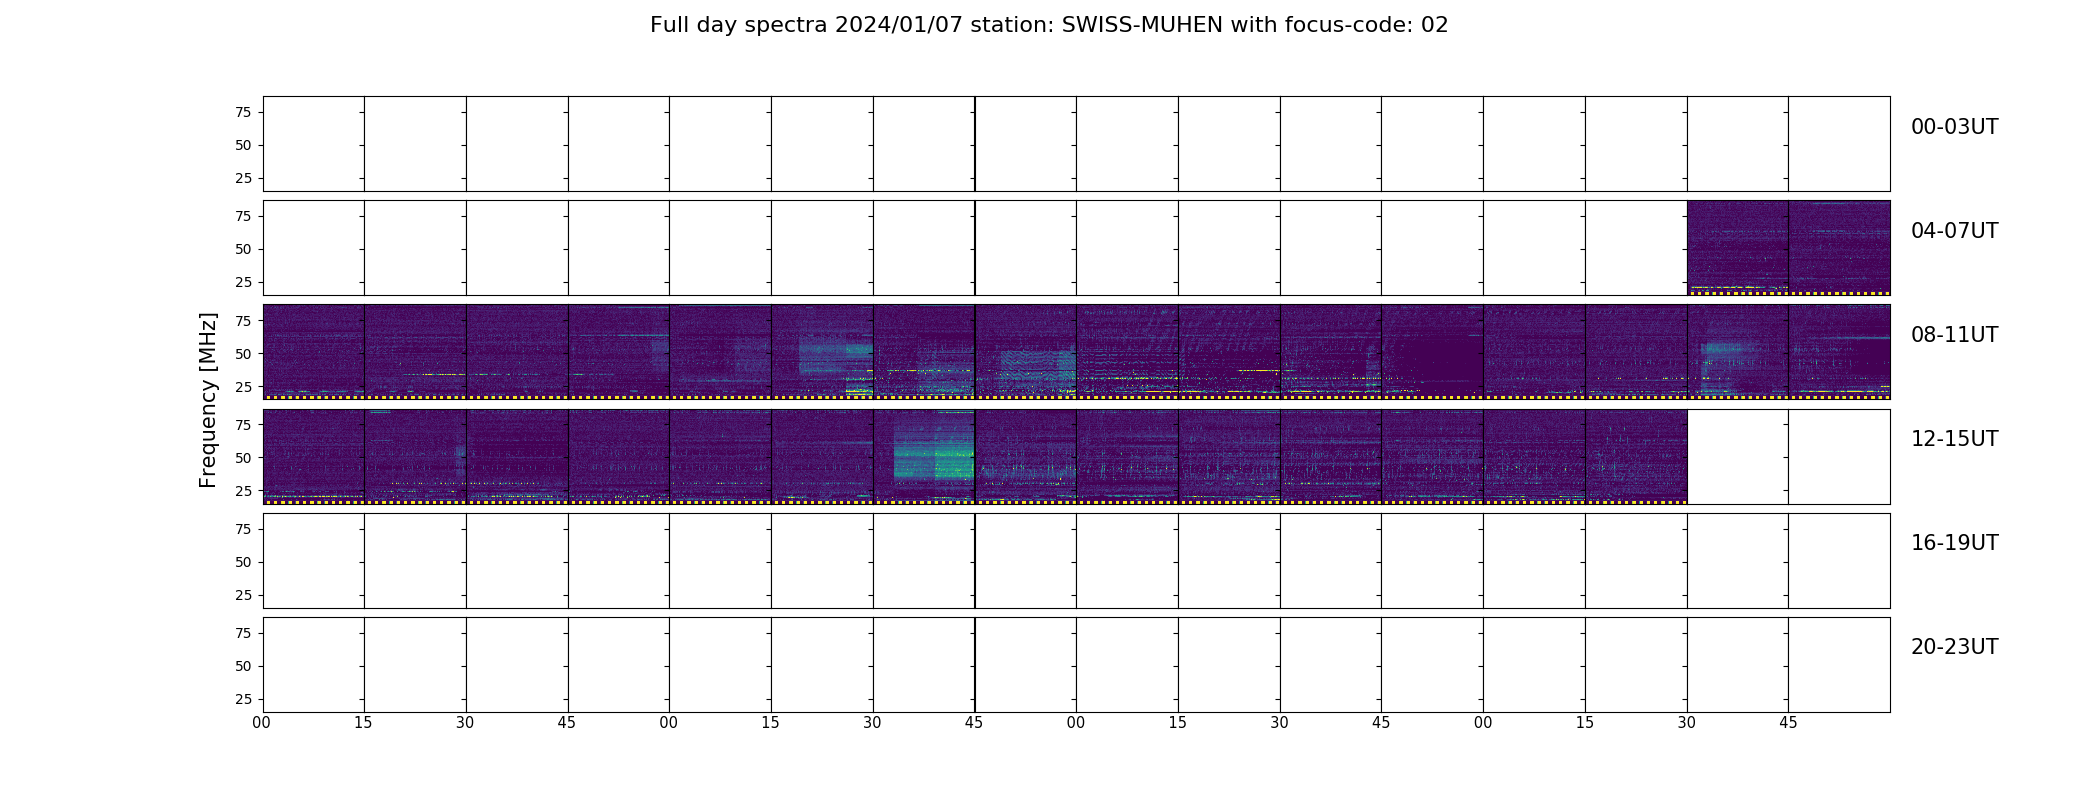Screen dimensions: 2100x800
Task: Select the "04-07UT" row label
Action: (x=1954, y=231)
